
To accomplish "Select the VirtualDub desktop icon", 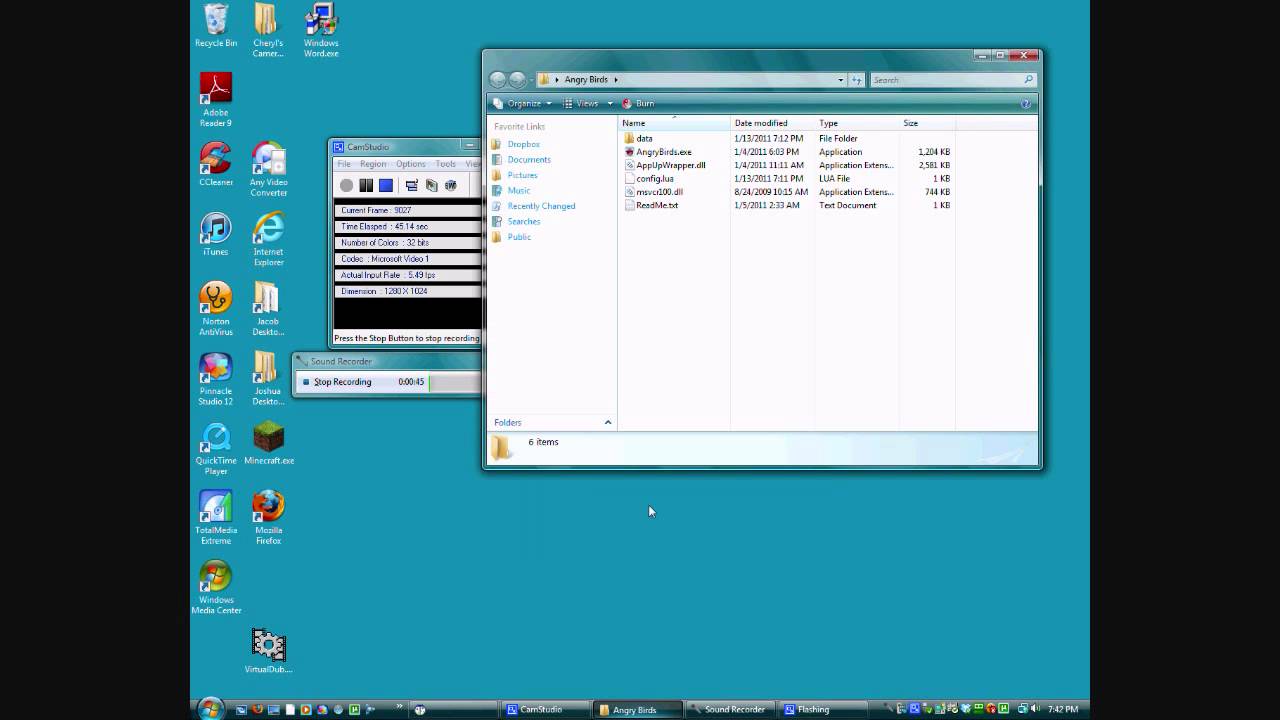I will click(268, 652).
